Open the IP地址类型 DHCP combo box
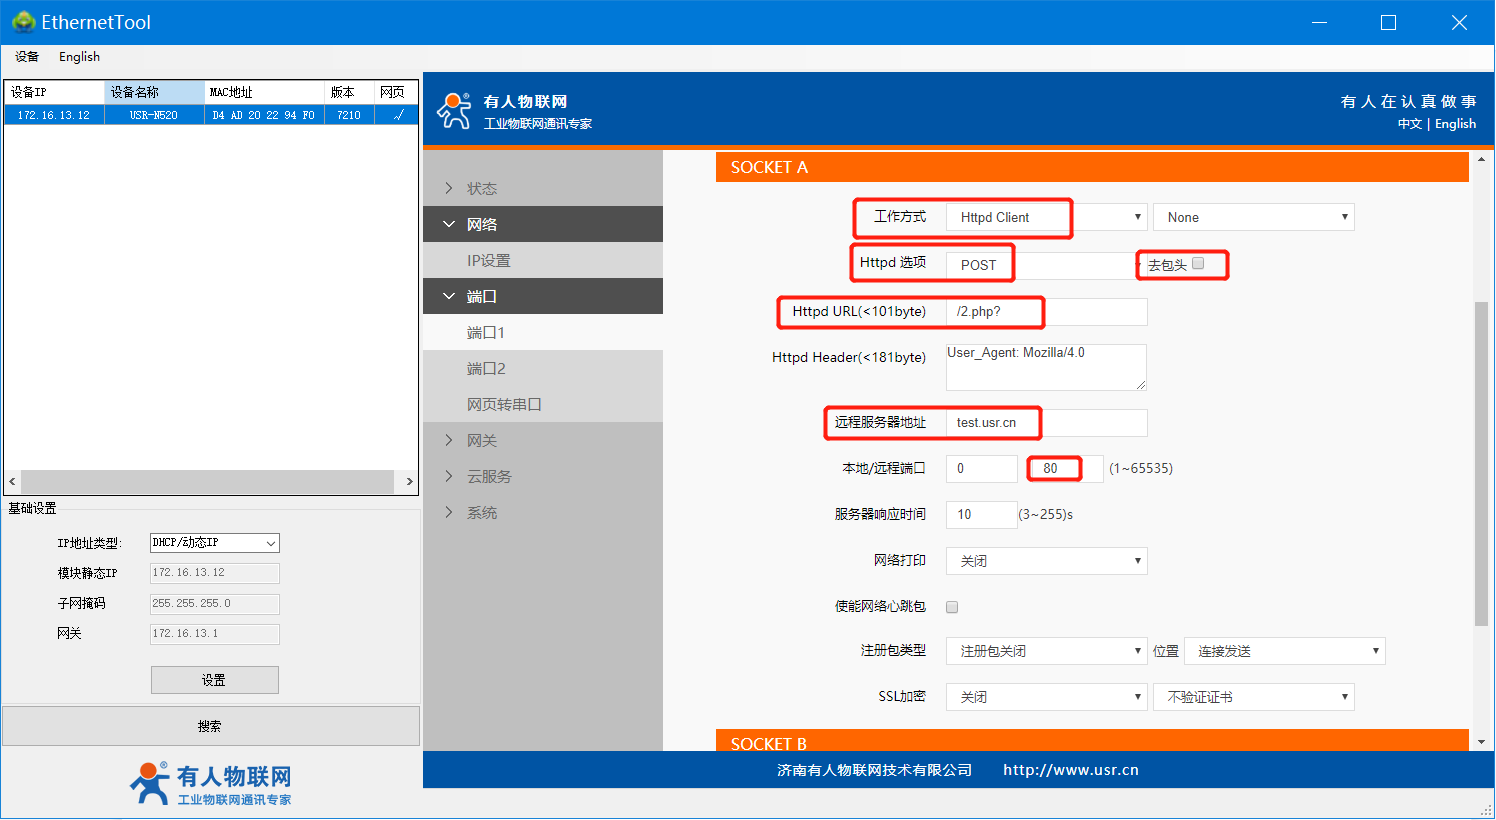 [214, 543]
